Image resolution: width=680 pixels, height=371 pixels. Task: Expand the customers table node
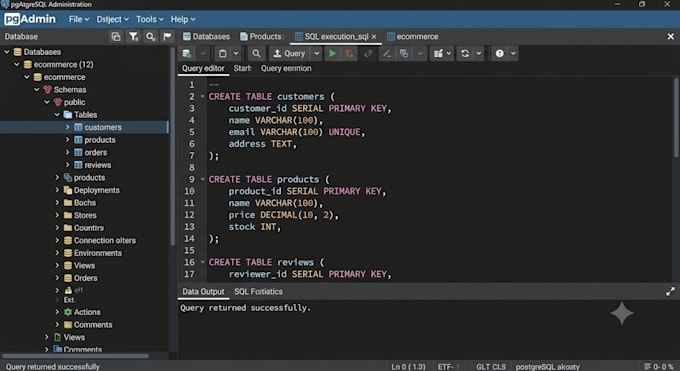(67, 127)
